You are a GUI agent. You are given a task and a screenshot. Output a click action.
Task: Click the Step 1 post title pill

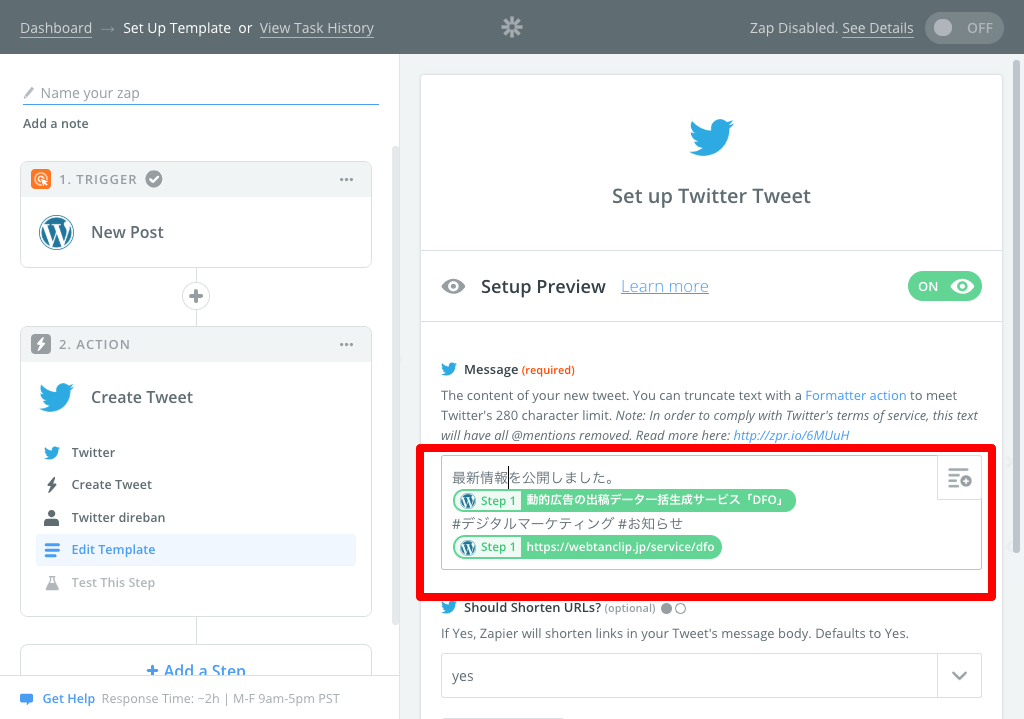point(624,500)
